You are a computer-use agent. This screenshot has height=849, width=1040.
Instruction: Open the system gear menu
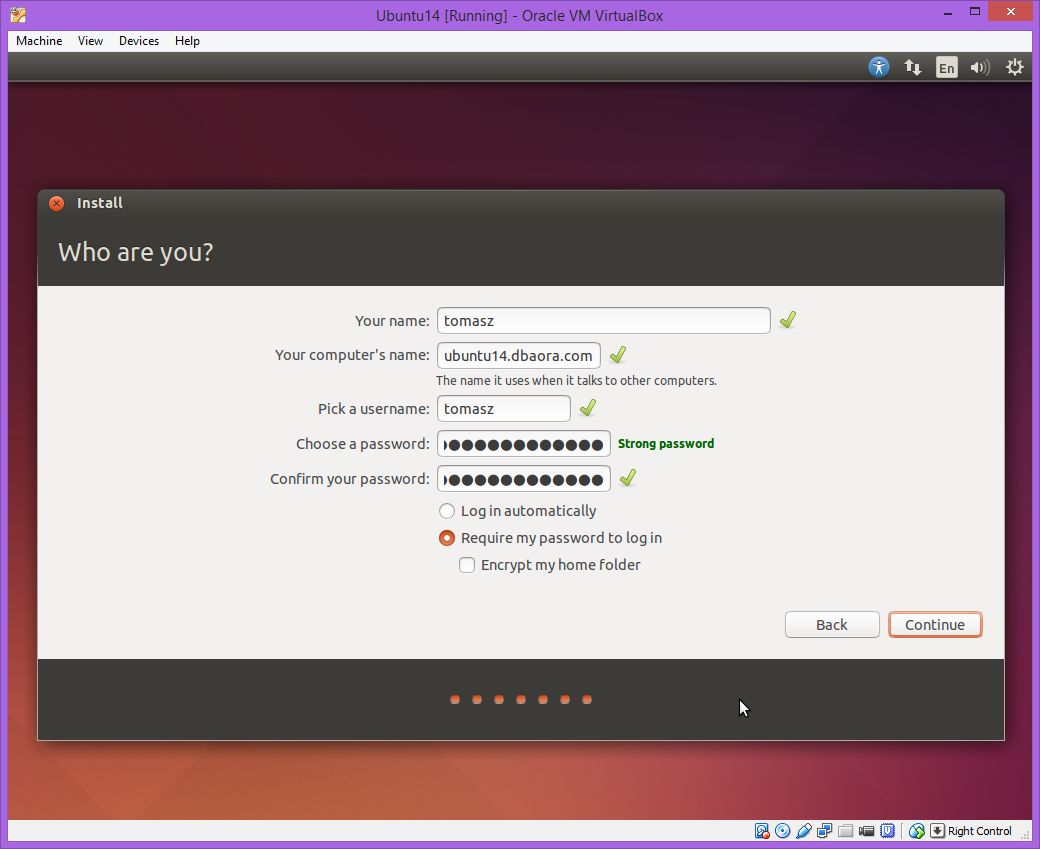point(1015,67)
